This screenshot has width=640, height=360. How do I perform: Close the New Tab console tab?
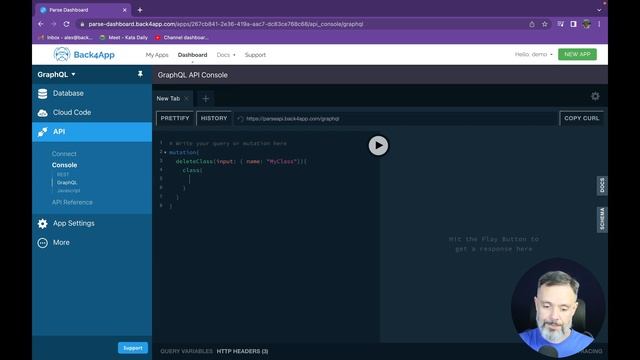[187, 98]
